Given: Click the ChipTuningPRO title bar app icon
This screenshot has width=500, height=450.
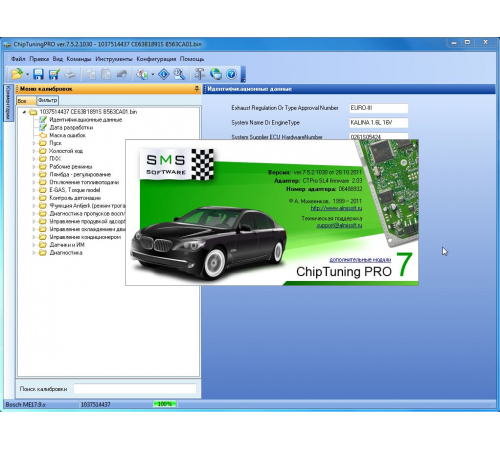Looking at the screenshot, I should [7, 45].
